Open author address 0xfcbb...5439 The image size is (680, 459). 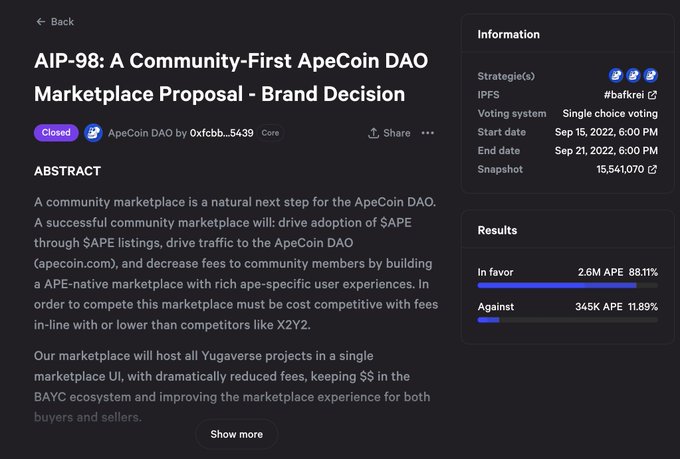[221, 133]
